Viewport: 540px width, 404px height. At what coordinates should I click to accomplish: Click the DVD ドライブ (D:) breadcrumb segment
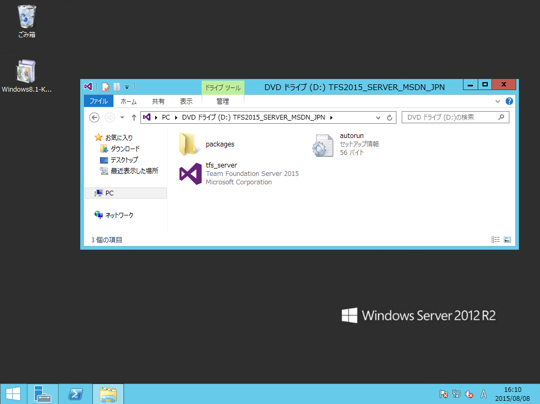click(x=253, y=117)
